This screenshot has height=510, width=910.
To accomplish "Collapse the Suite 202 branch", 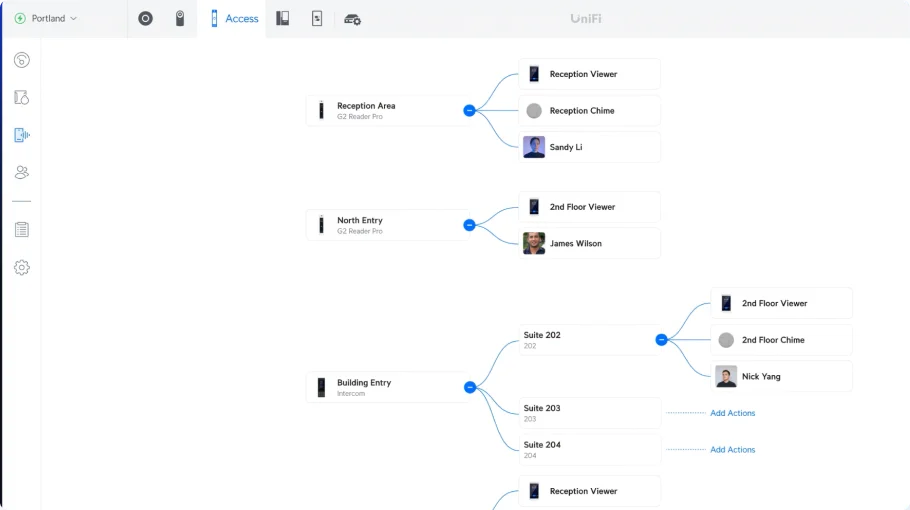I will click(661, 339).
